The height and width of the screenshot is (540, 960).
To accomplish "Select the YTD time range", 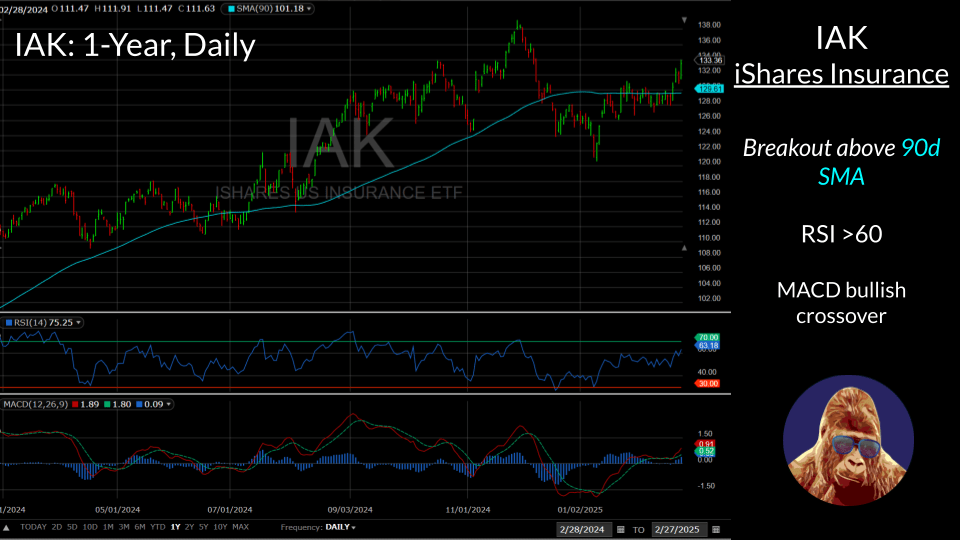I will point(157,527).
